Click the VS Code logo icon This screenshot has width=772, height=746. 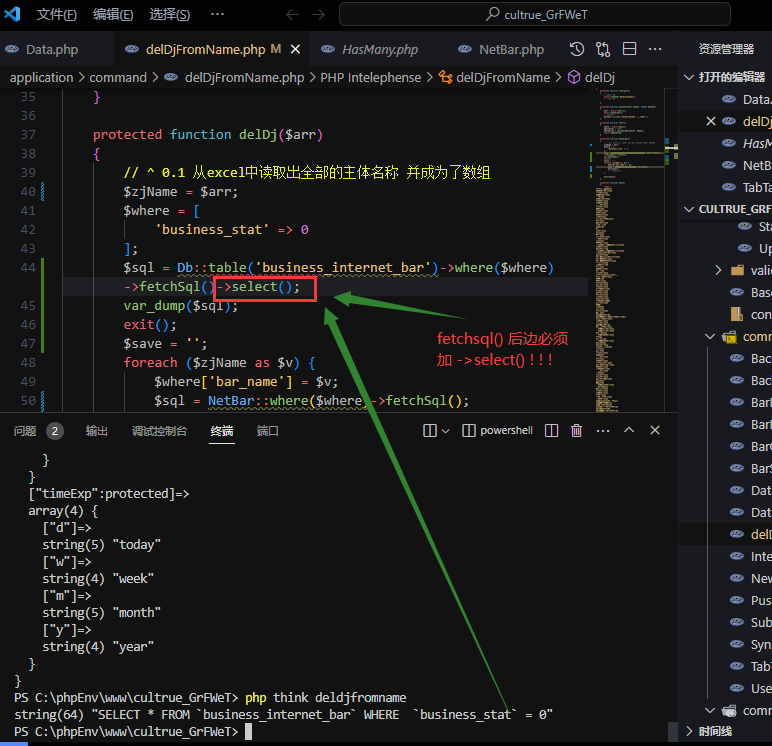coord(12,14)
